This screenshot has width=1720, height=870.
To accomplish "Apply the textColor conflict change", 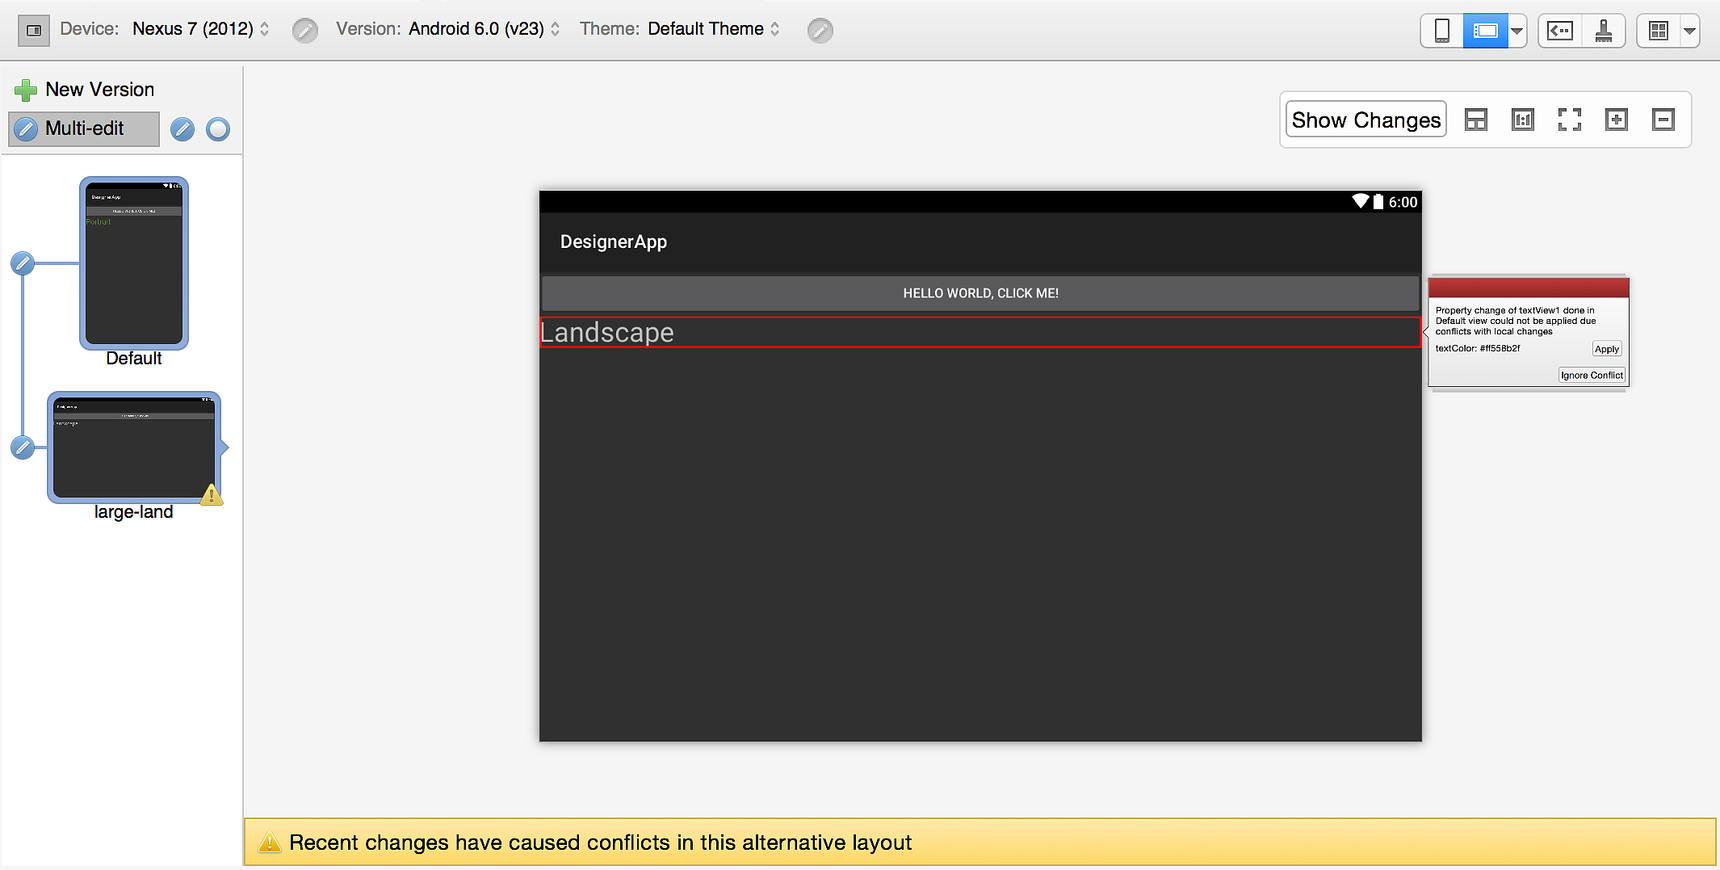I will tap(1607, 349).
